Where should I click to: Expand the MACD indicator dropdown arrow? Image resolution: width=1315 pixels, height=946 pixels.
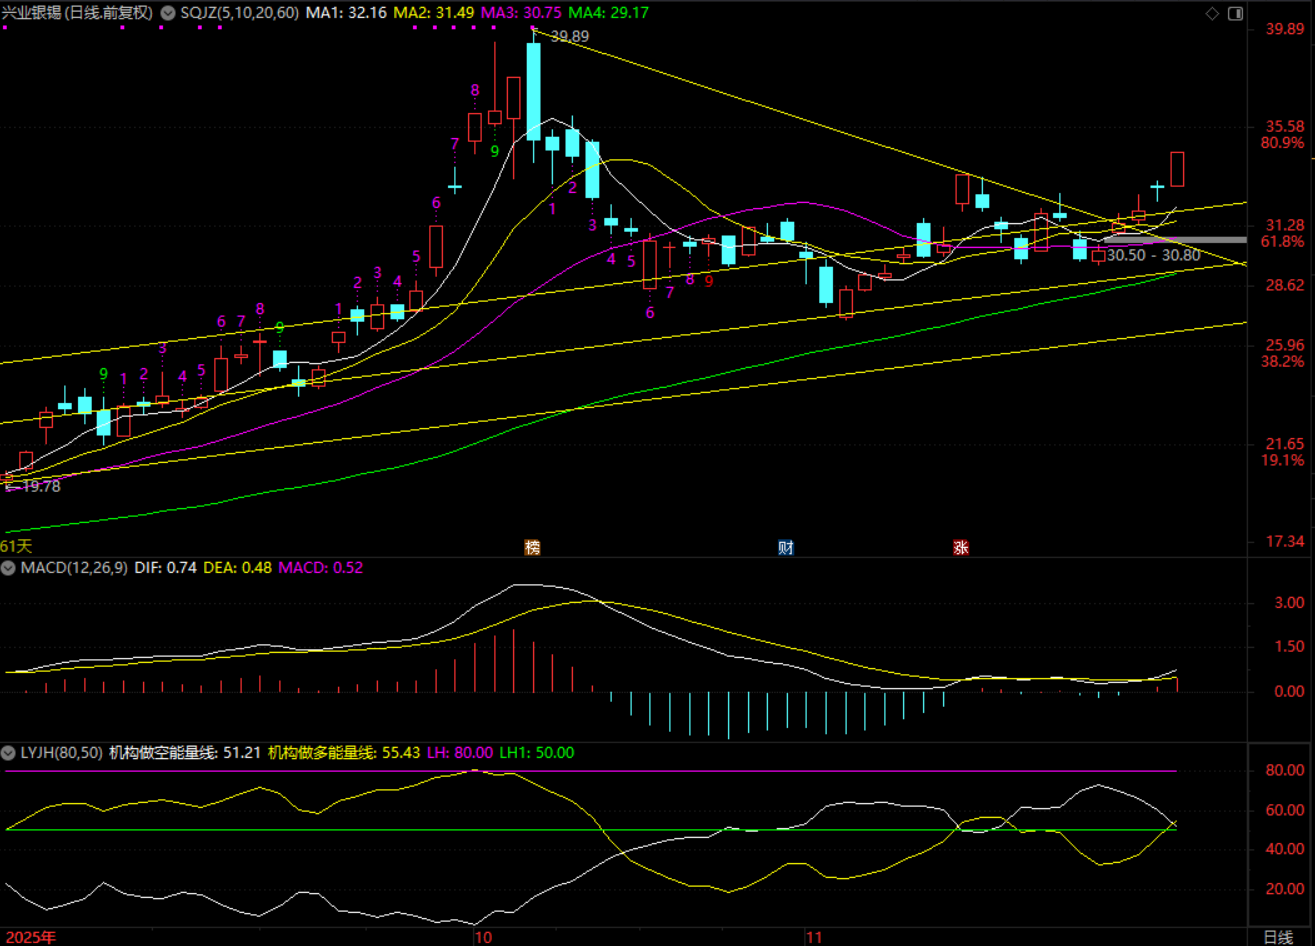pos(9,568)
